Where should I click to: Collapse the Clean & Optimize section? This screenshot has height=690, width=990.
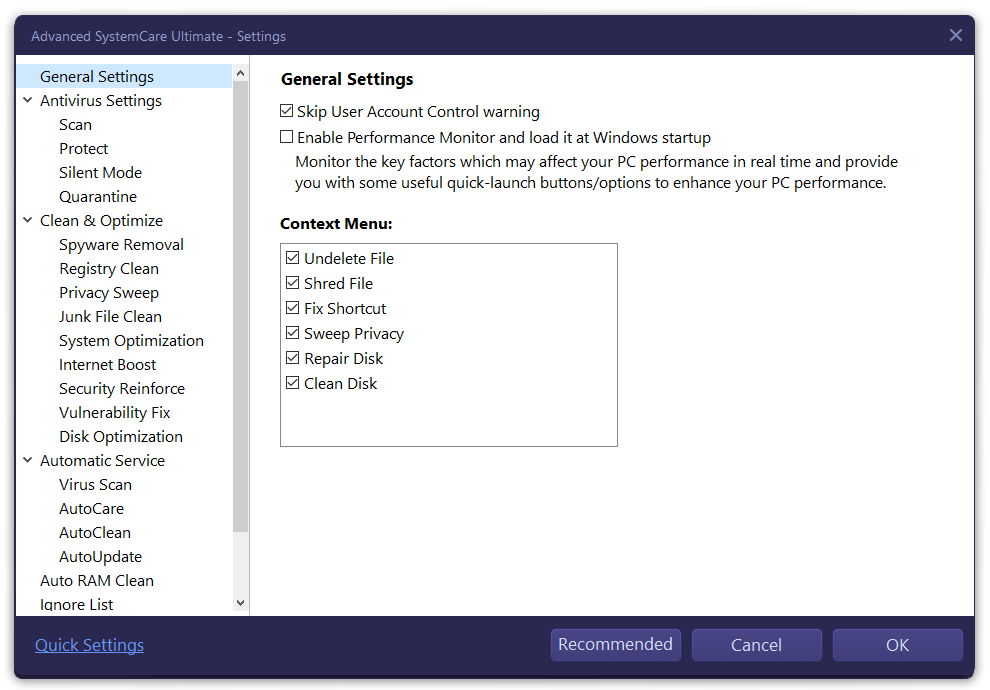pos(27,220)
